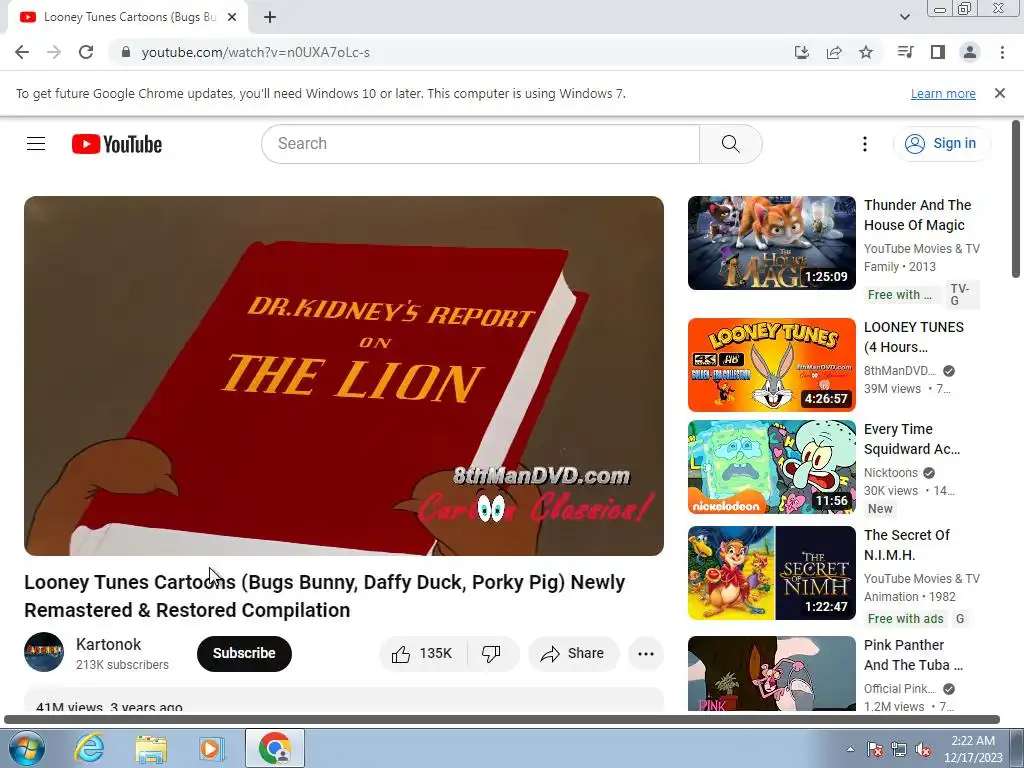Image resolution: width=1024 pixels, height=768 pixels.
Task: Click the browser forward arrow
Action: (x=54, y=52)
